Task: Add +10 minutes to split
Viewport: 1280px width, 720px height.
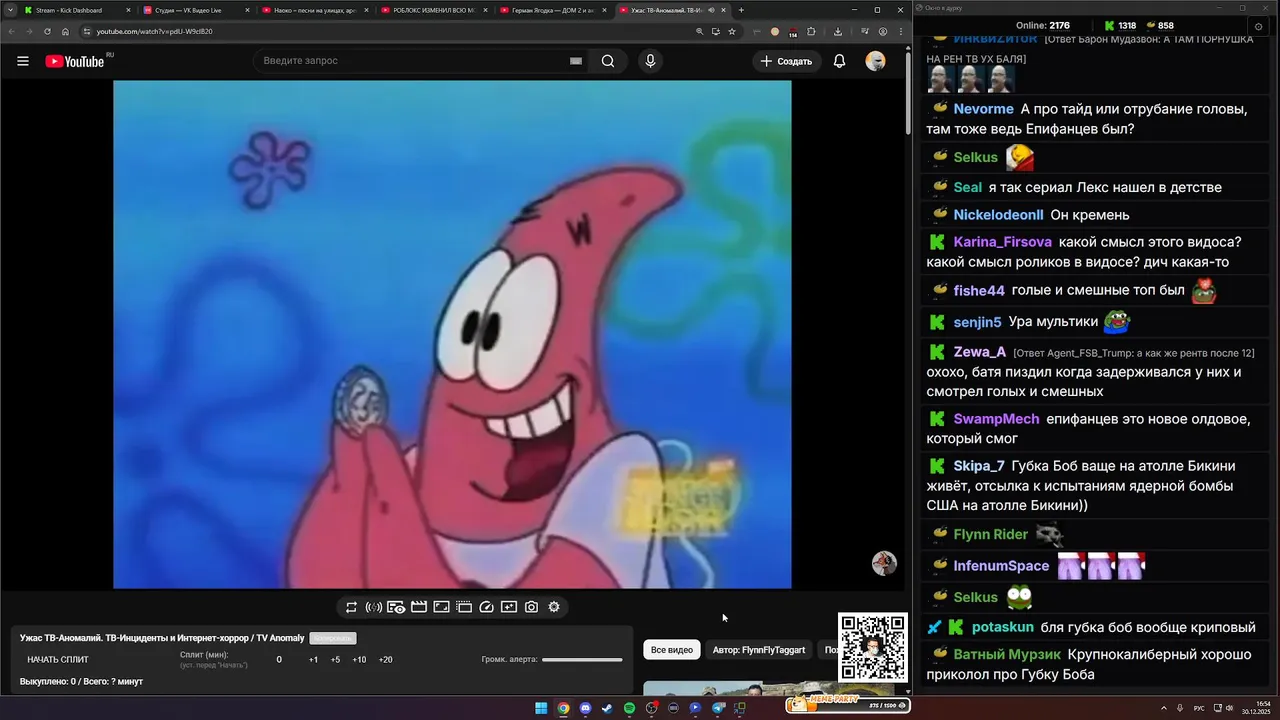Action: [359, 660]
